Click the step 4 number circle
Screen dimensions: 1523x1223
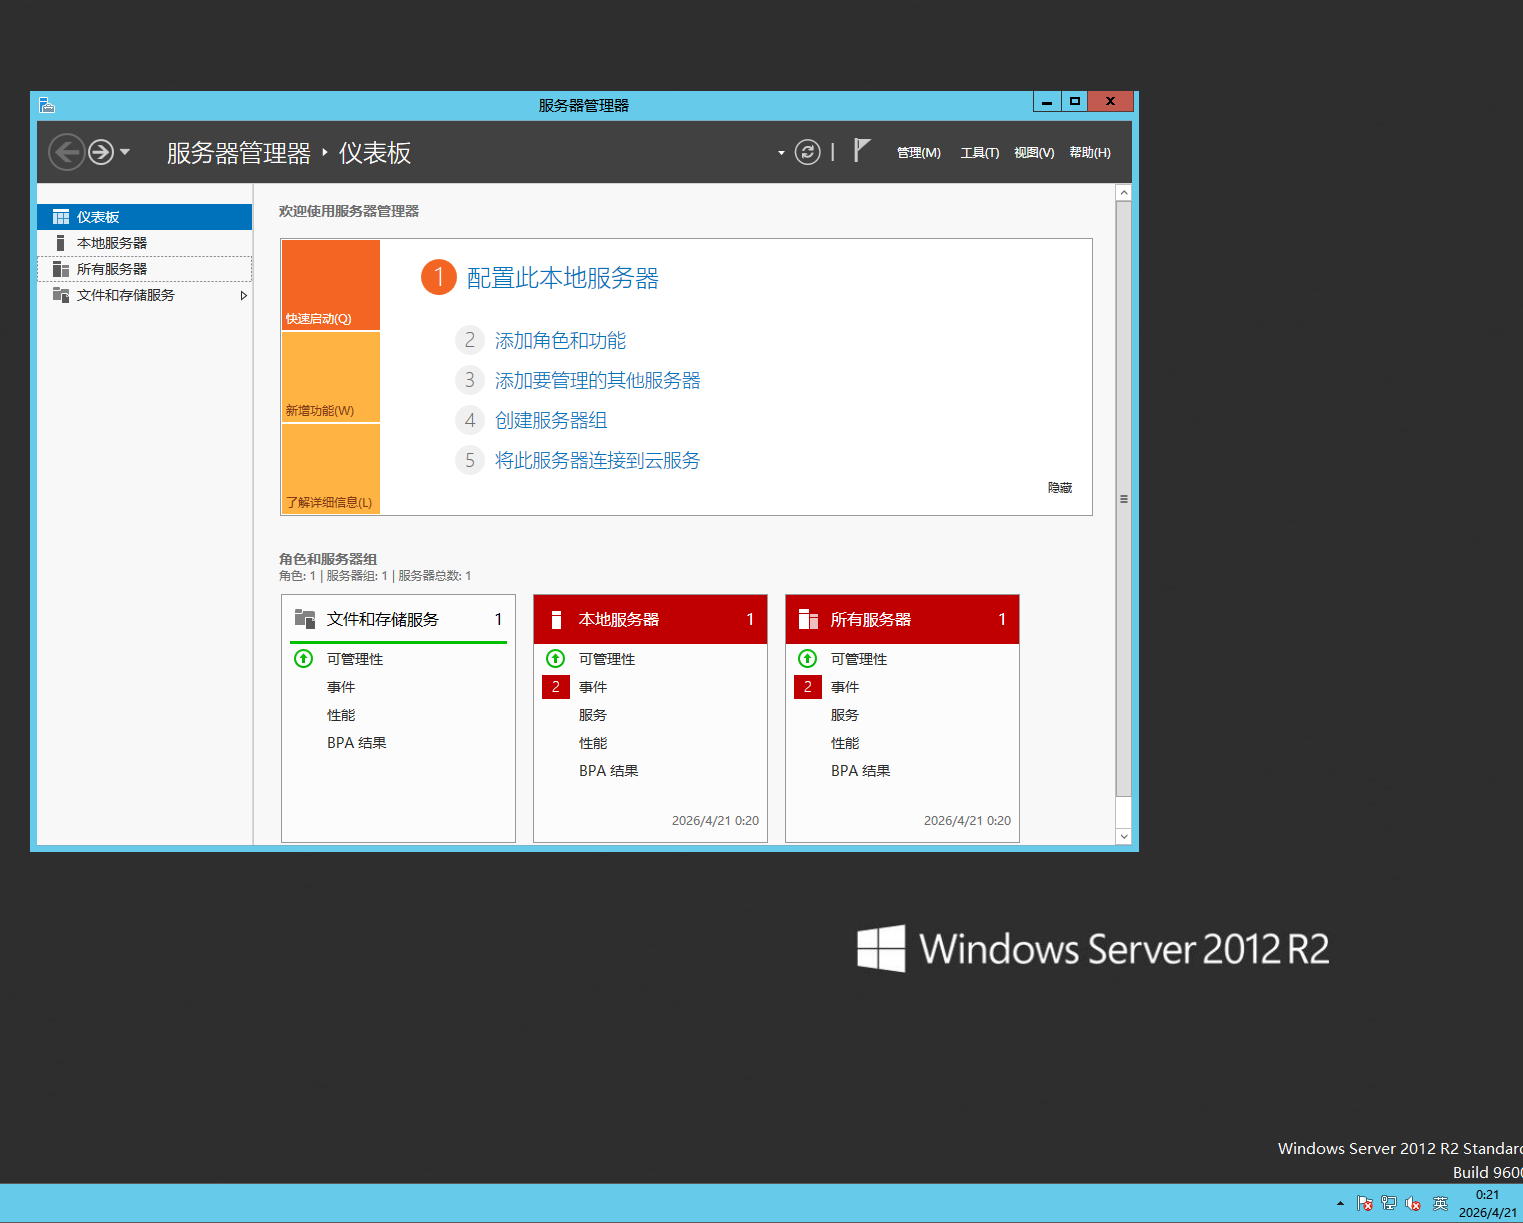point(470,420)
